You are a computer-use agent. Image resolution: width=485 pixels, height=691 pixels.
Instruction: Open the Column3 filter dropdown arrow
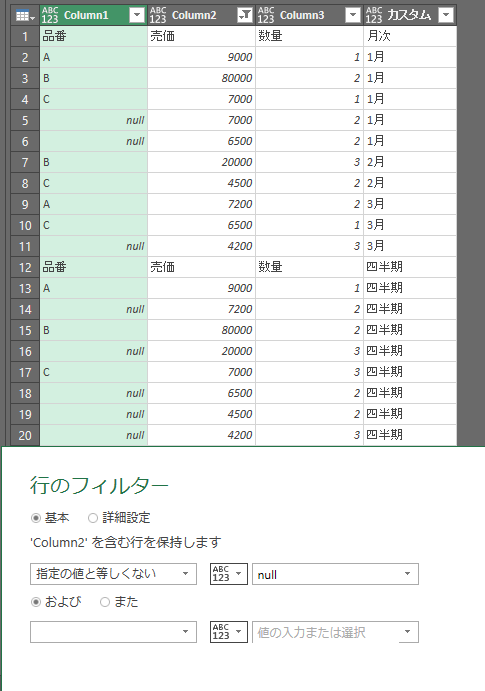click(x=353, y=15)
